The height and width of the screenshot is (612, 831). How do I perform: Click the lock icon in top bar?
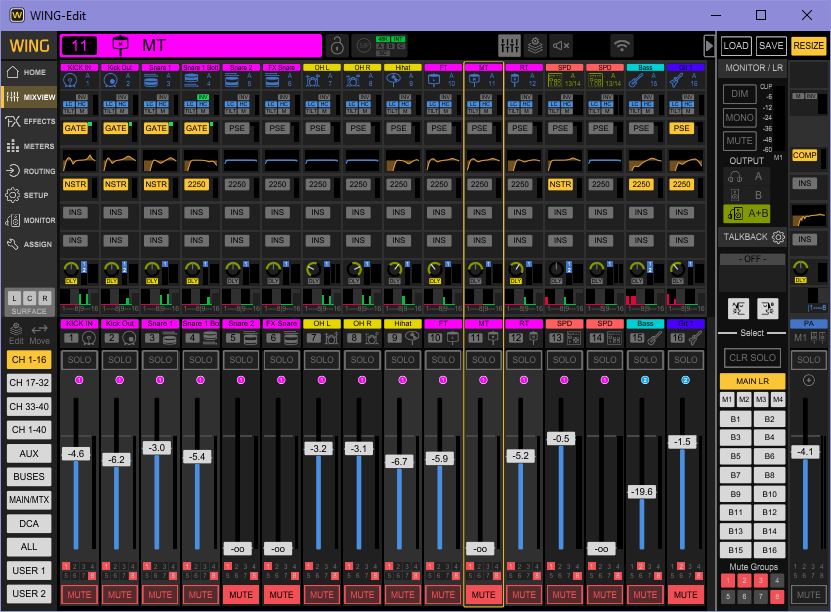click(338, 45)
